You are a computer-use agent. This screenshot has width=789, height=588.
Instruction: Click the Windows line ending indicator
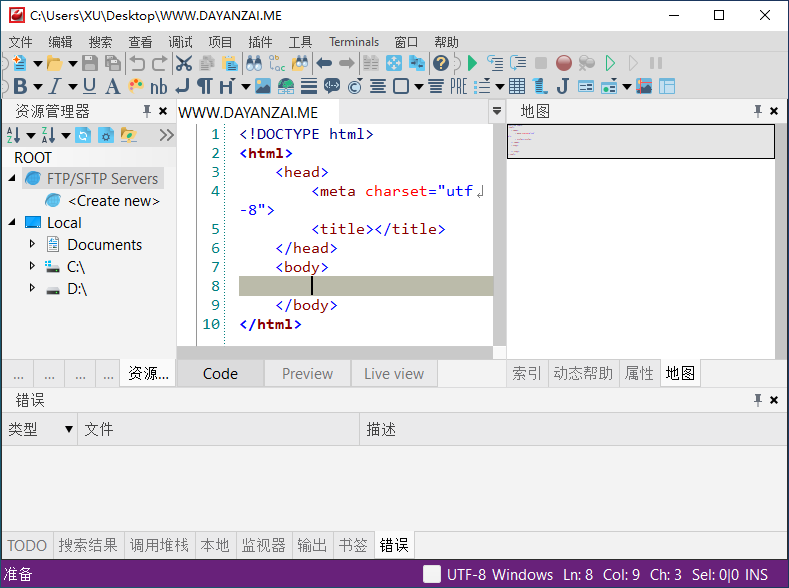click(x=522, y=574)
